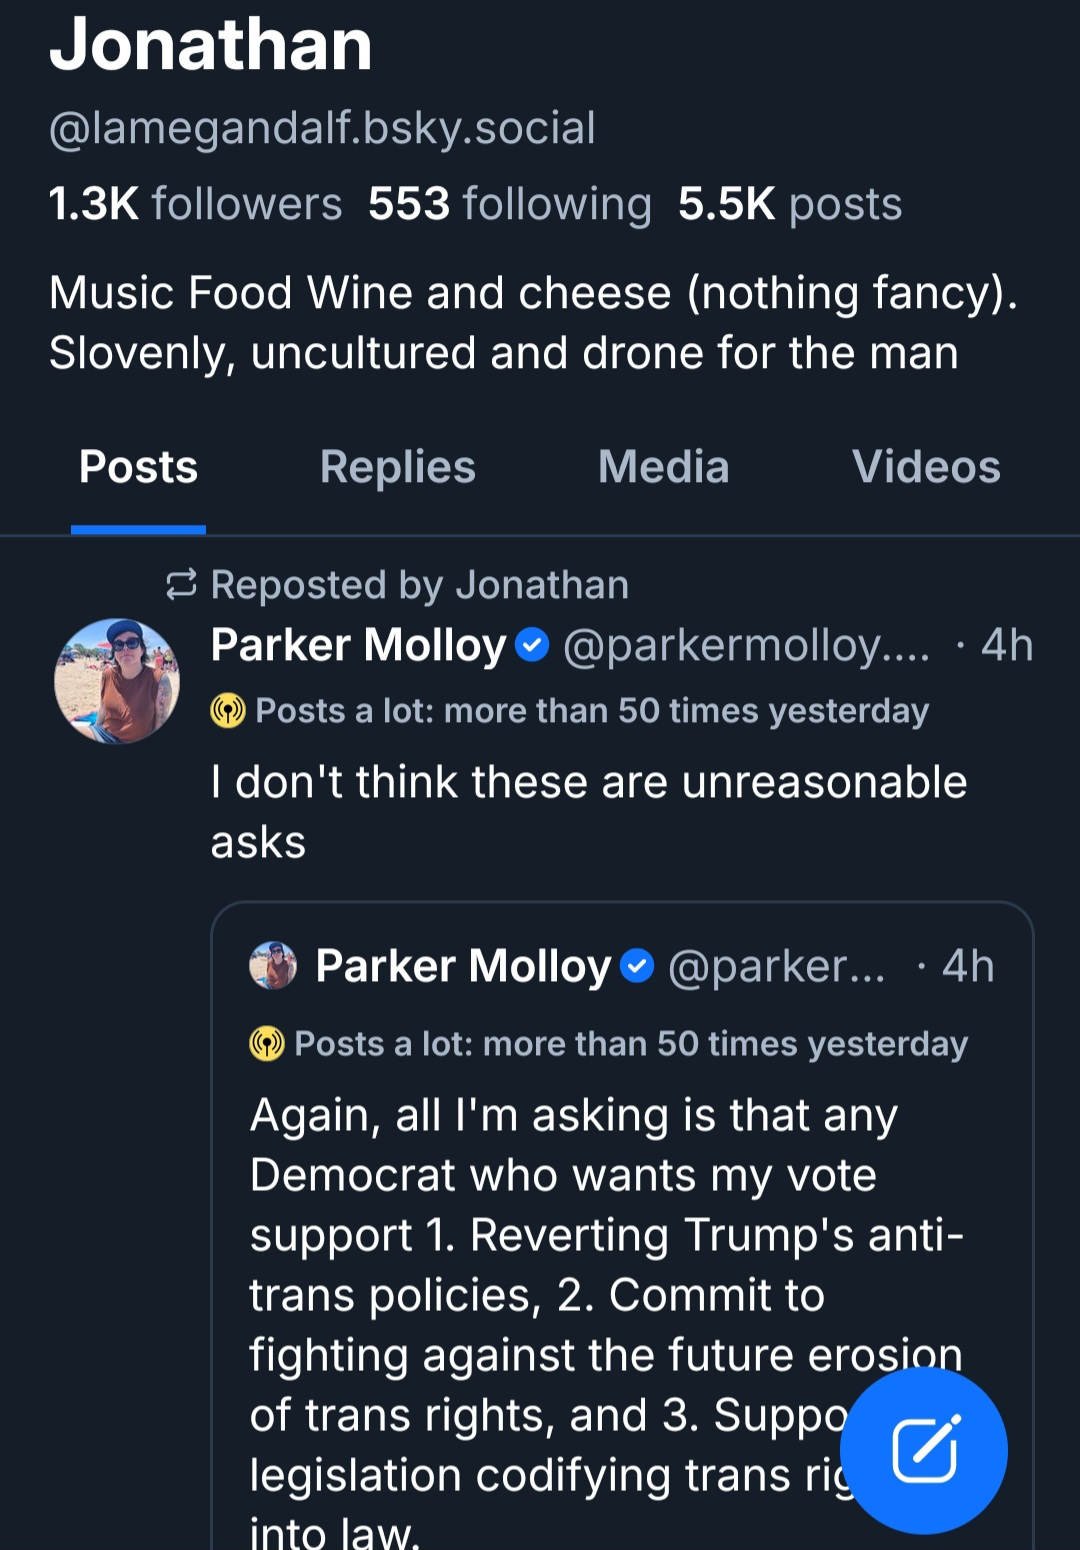Click Parker Molloy's blue verified badge

(x=532, y=645)
